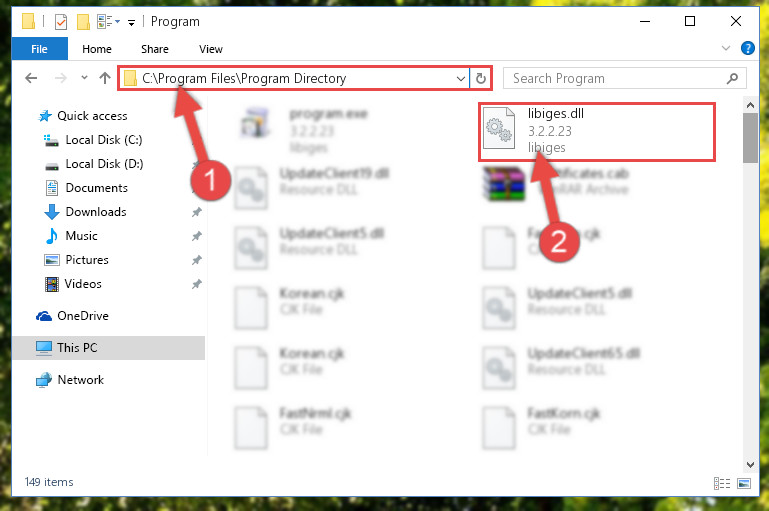This screenshot has height=511, width=769.
Task: Click the Search Program field
Action: click(x=624, y=78)
